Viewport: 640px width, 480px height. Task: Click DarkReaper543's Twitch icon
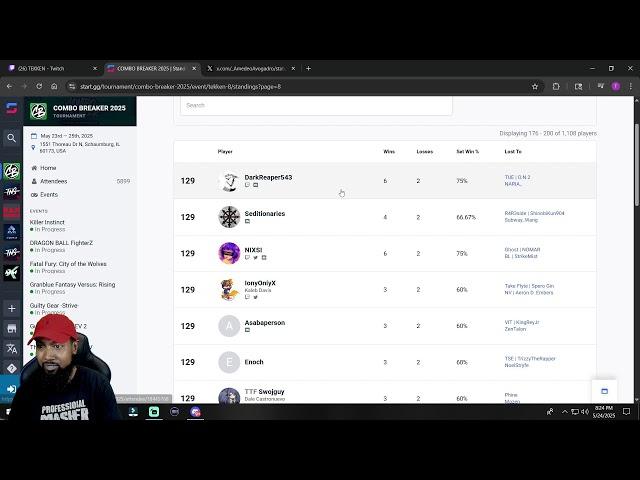tap(247, 185)
